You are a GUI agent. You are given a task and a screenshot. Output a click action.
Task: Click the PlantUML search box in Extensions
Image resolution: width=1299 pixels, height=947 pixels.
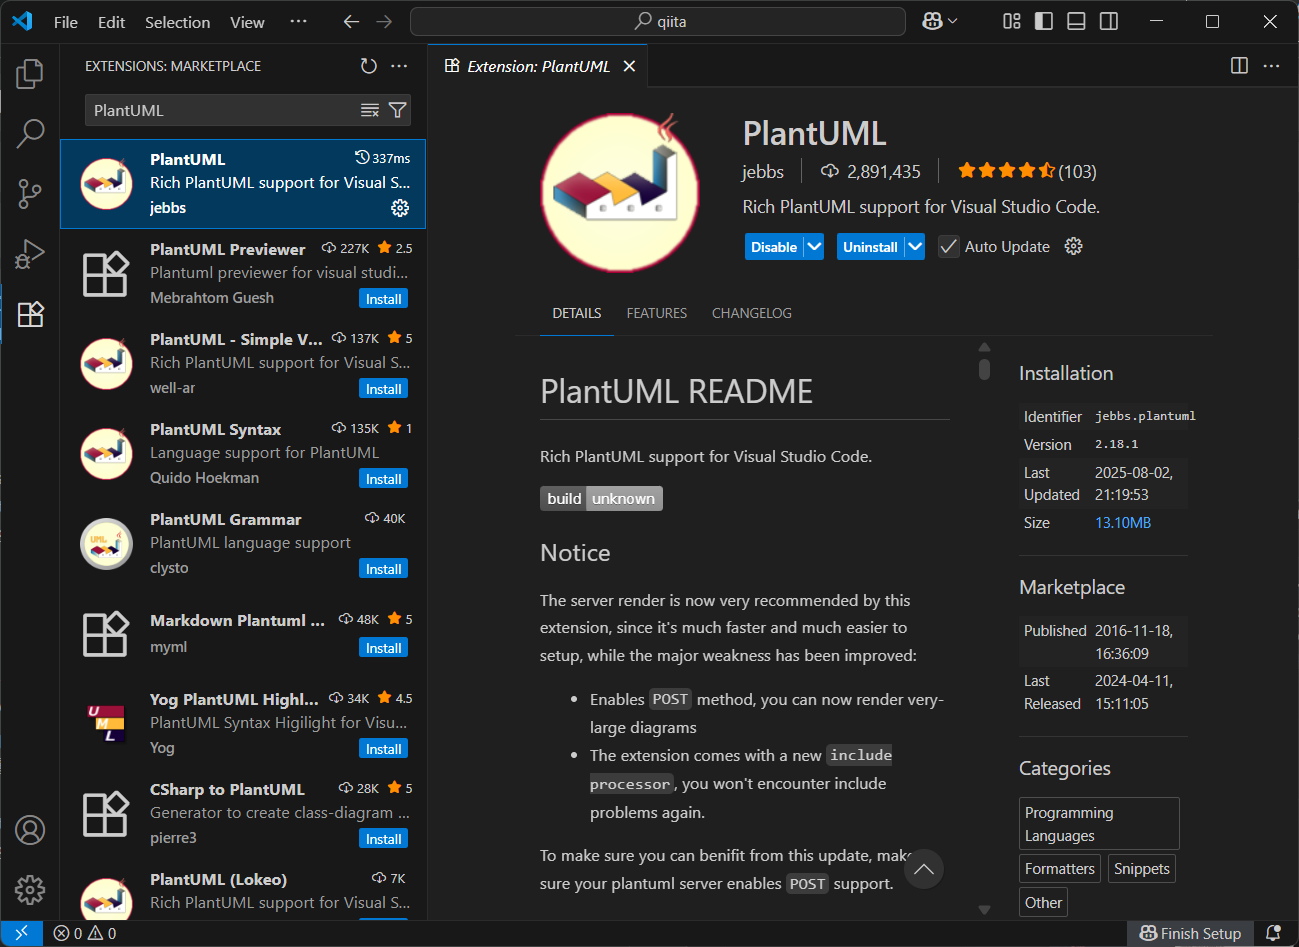pyautogui.click(x=220, y=110)
